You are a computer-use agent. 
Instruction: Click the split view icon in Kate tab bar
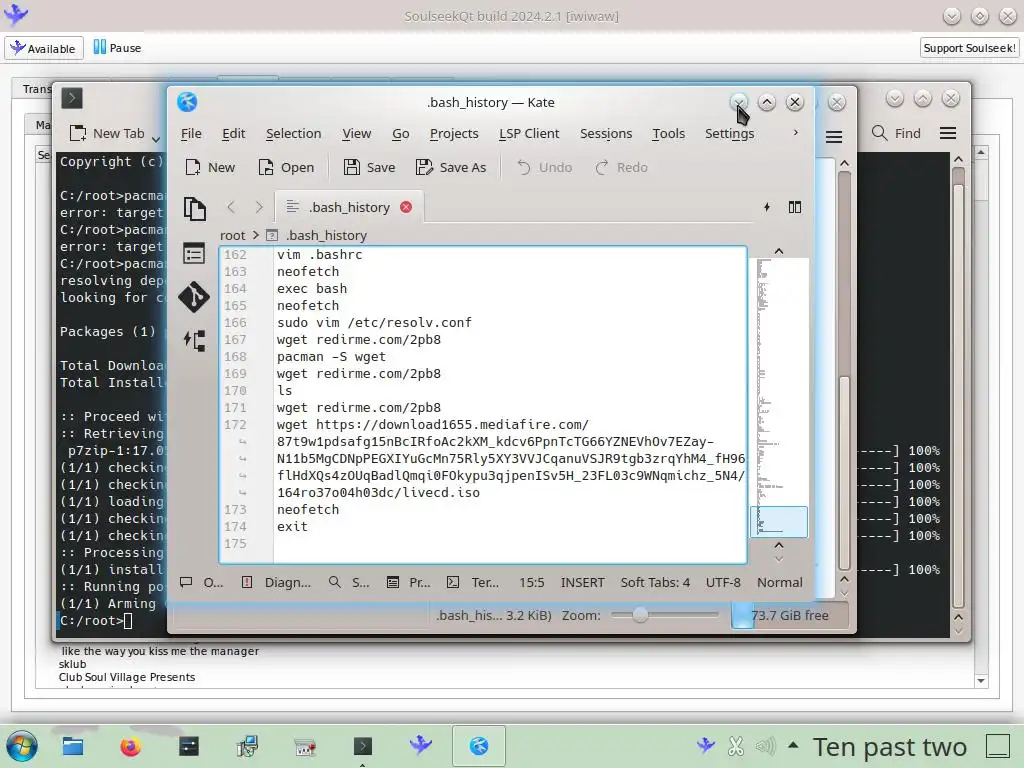tap(795, 207)
